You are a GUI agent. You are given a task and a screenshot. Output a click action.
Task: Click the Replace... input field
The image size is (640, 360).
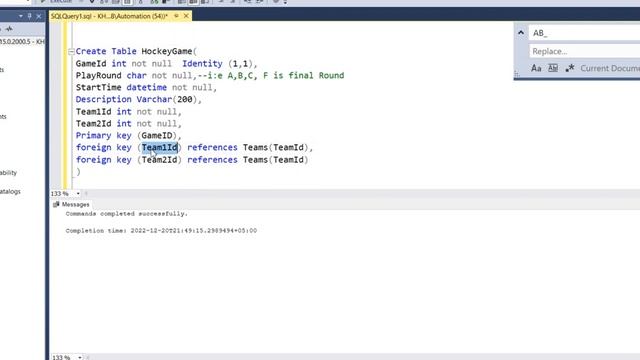click(584, 51)
